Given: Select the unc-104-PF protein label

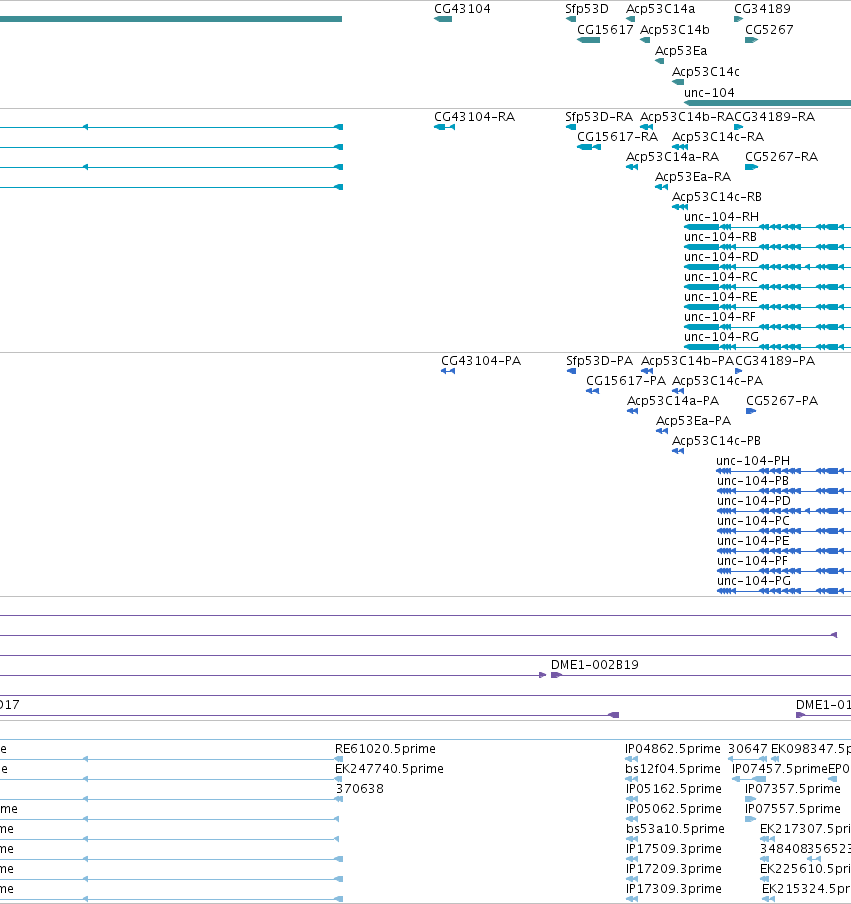Looking at the screenshot, I should point(752,561).
